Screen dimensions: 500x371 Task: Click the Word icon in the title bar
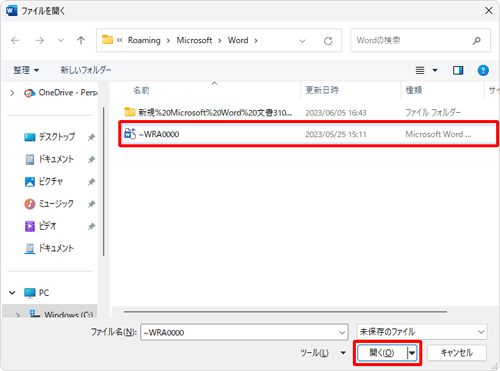pyautogui.click(x=11, y=11)
